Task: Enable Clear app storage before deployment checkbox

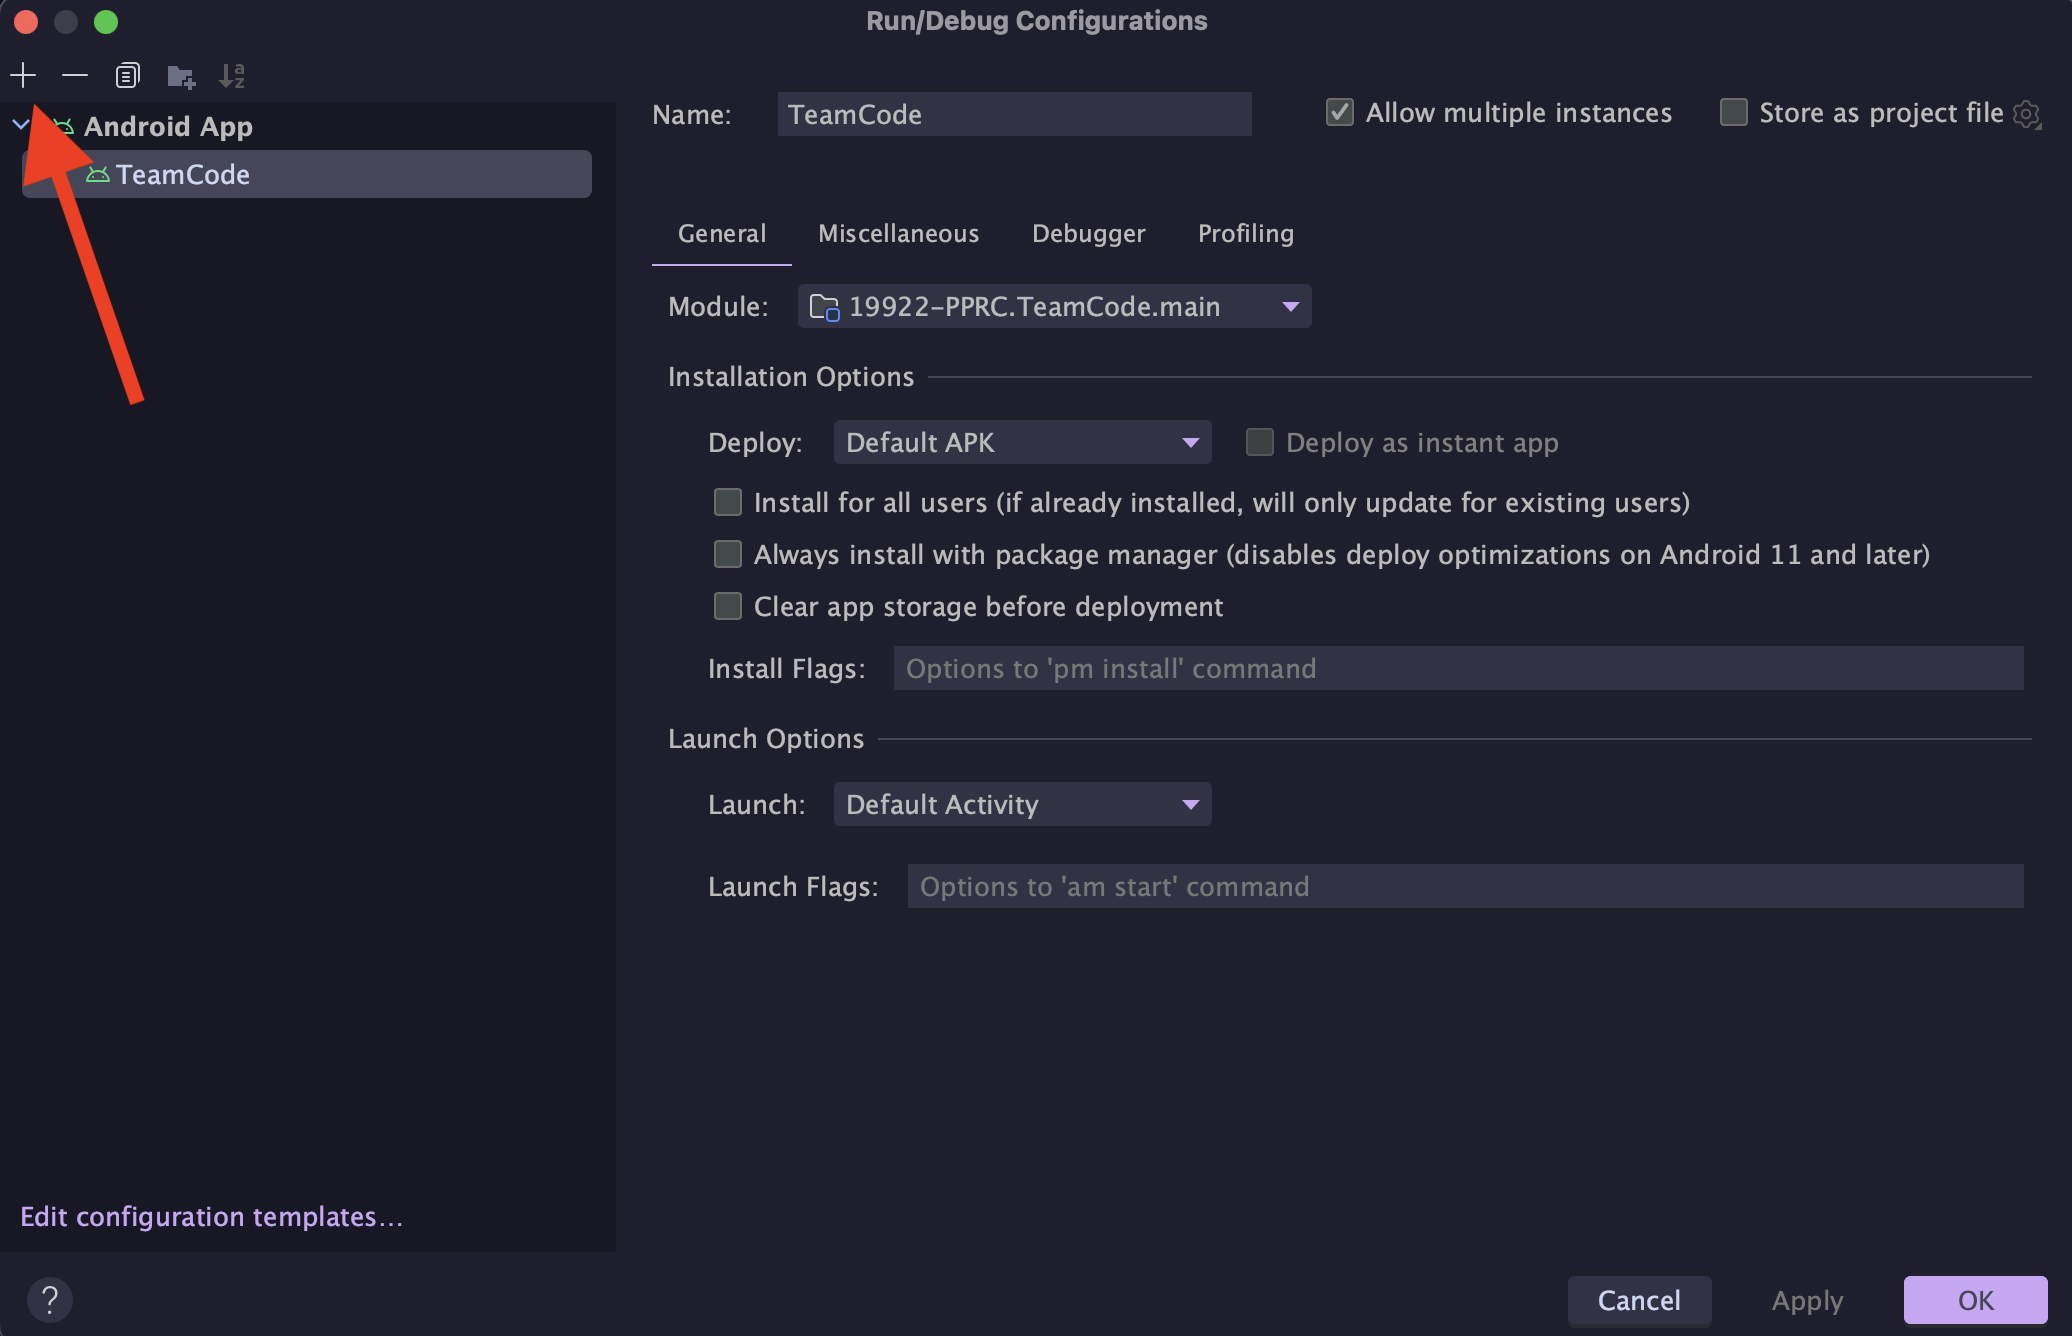Action: point(726,605)
